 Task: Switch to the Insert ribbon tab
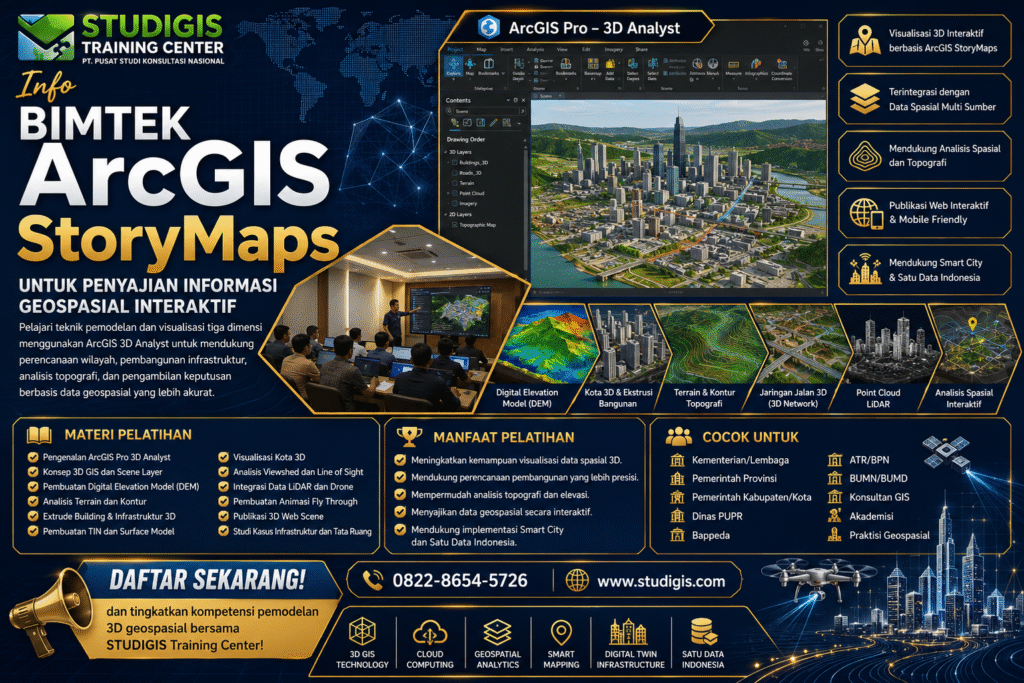coord(507,50)
